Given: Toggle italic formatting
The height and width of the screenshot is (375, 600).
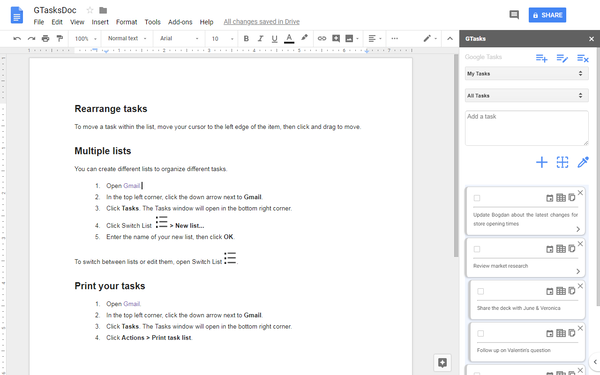Looking at the screenshot, I should (x=260, y=38).
